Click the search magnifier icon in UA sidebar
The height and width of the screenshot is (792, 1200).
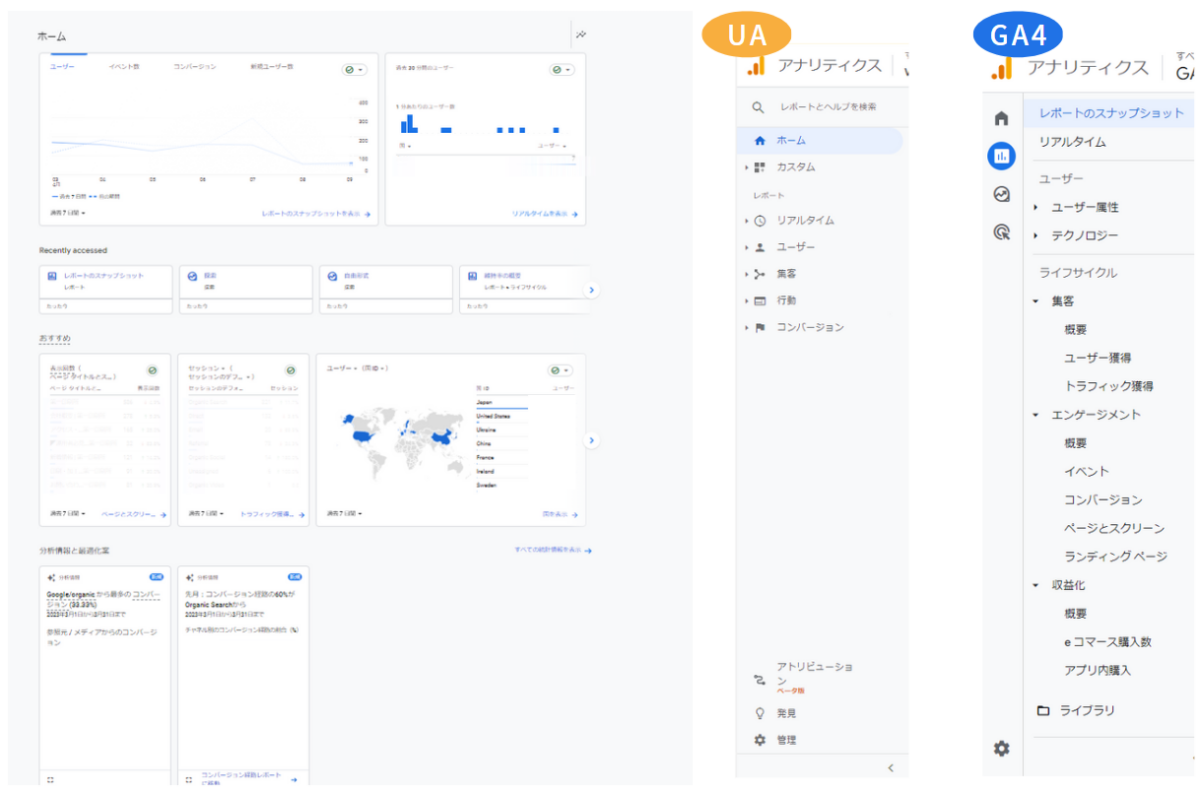(x=759, y=107)
